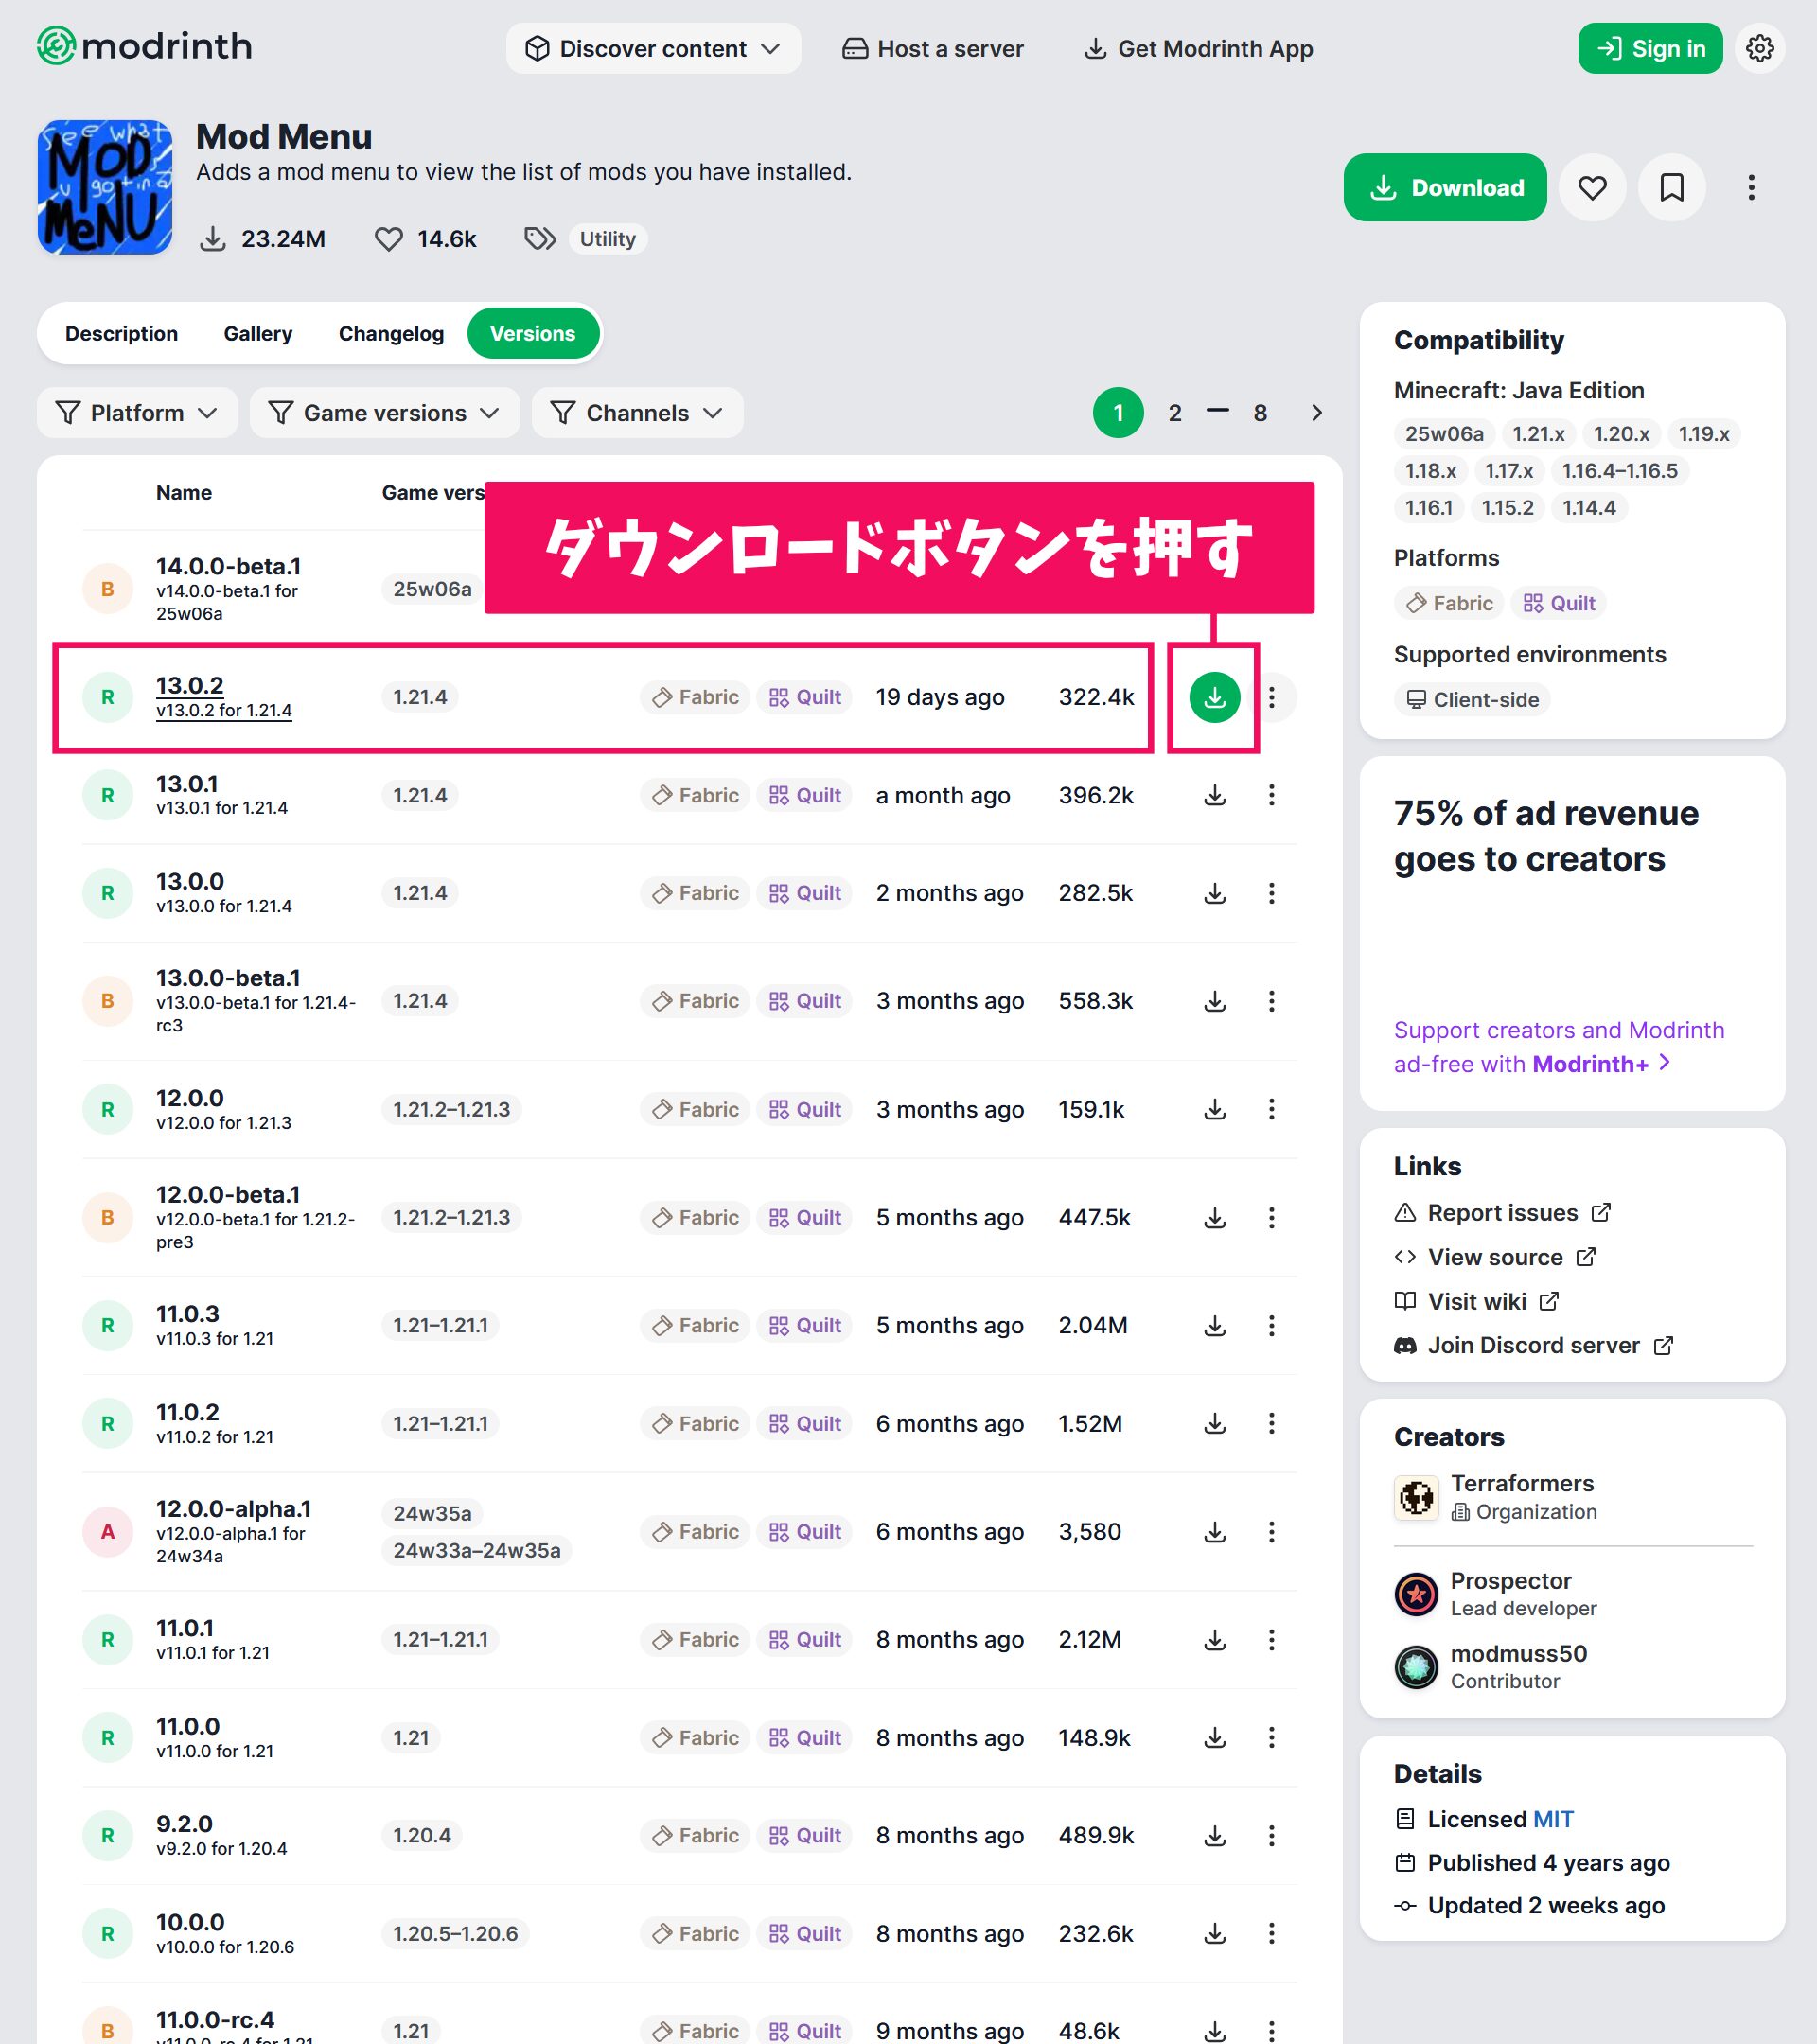
Task: Click the green download icon for version 13.0.2
Action: point(1214,697)
